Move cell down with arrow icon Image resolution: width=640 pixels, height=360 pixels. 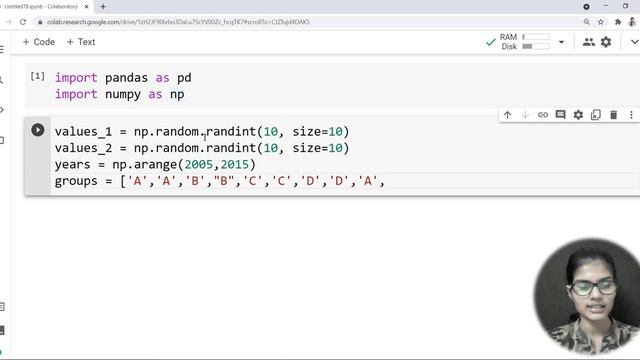click(x=525, y=115)
